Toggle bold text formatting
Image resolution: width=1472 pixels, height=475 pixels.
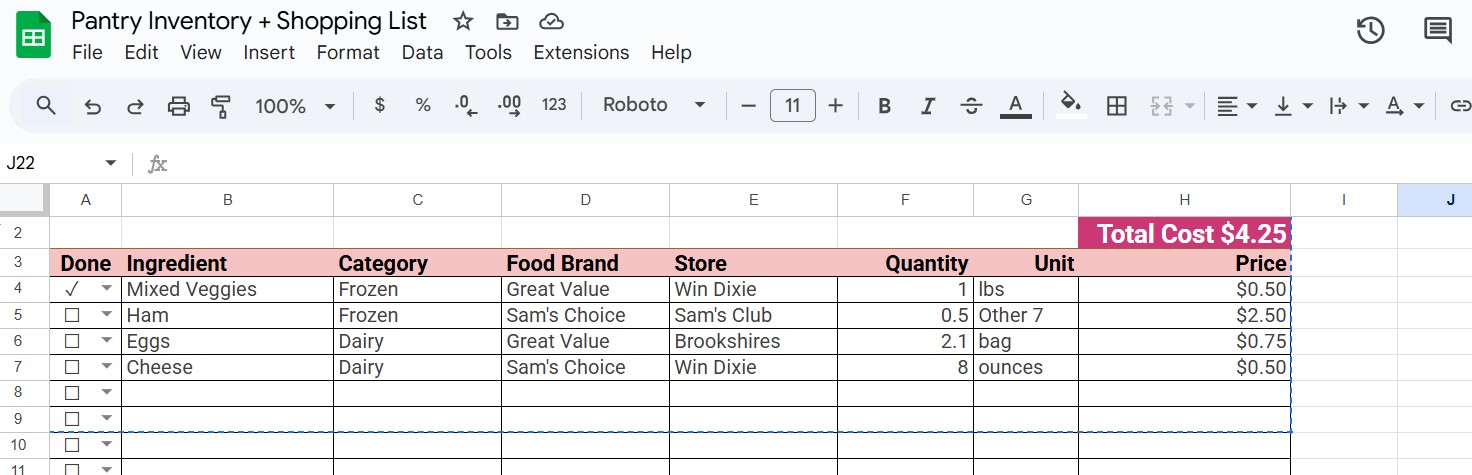[x=884, y=106]
